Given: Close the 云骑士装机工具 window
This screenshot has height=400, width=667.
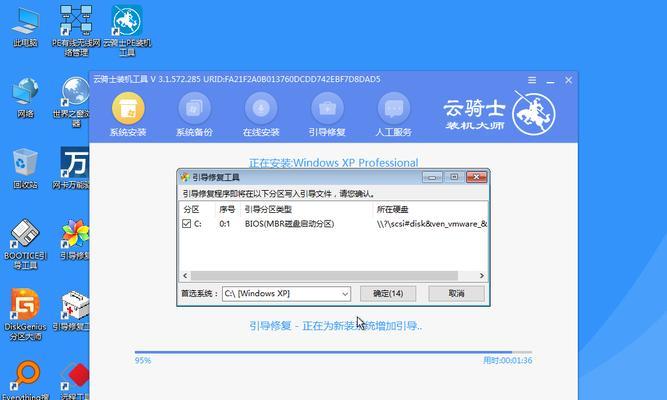Looking at the screenshot, I should tap(568, 80).
